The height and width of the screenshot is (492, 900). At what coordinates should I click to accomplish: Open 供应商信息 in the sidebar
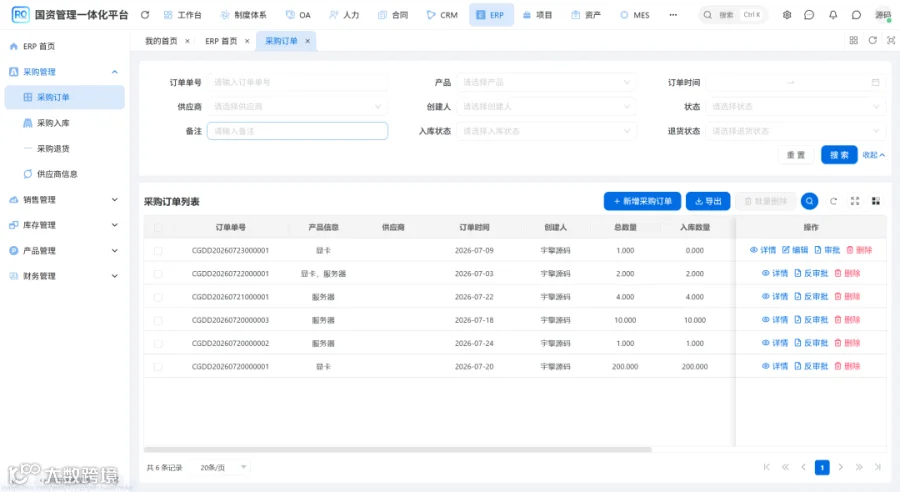tap(64, 174)
